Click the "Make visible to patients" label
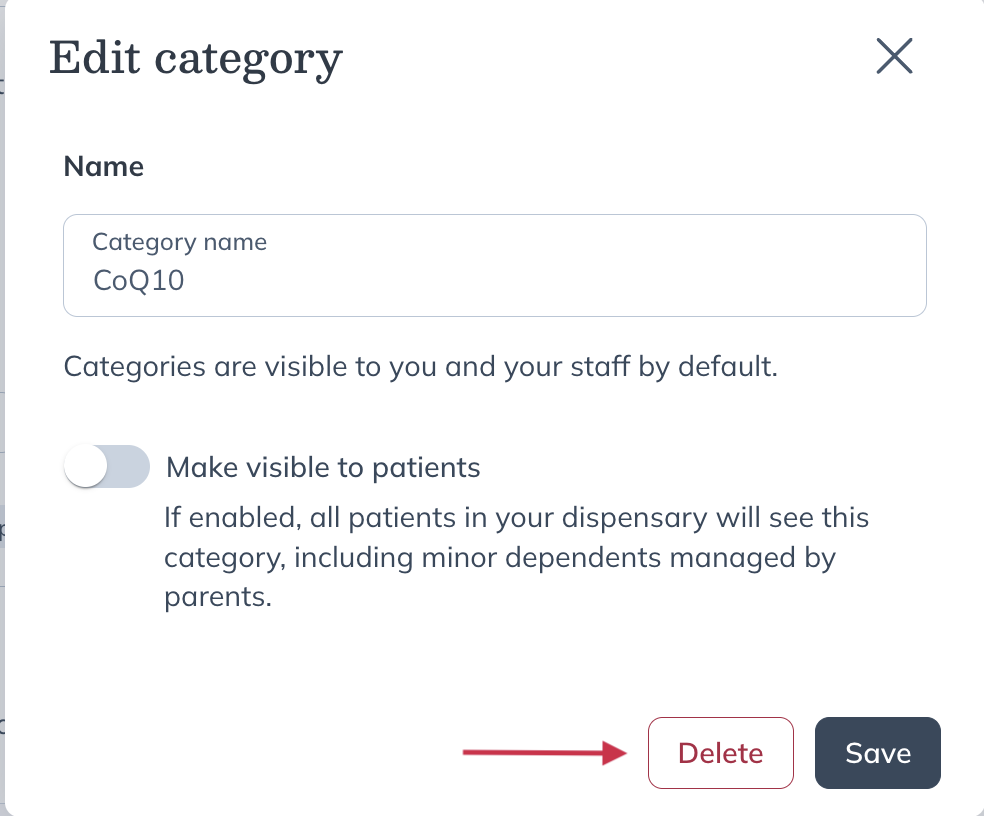 [x=323, y=467]
